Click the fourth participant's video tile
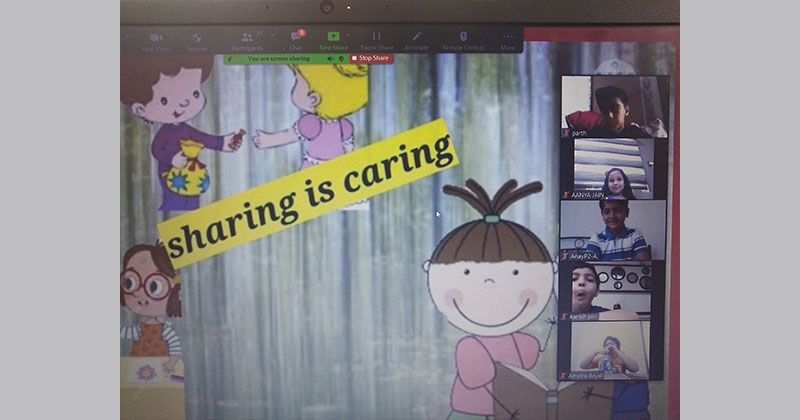The height and width of the screenshot is (420, 800). pyautogui.click(x=614, y=291)
